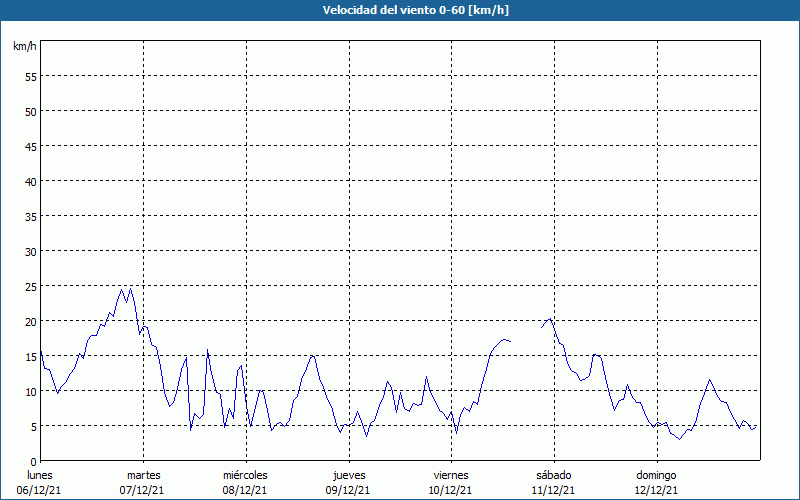The width and height of the screenshot is (800, 500).
Task: Click the '40' y-axis value
Action: coord(31,182)
